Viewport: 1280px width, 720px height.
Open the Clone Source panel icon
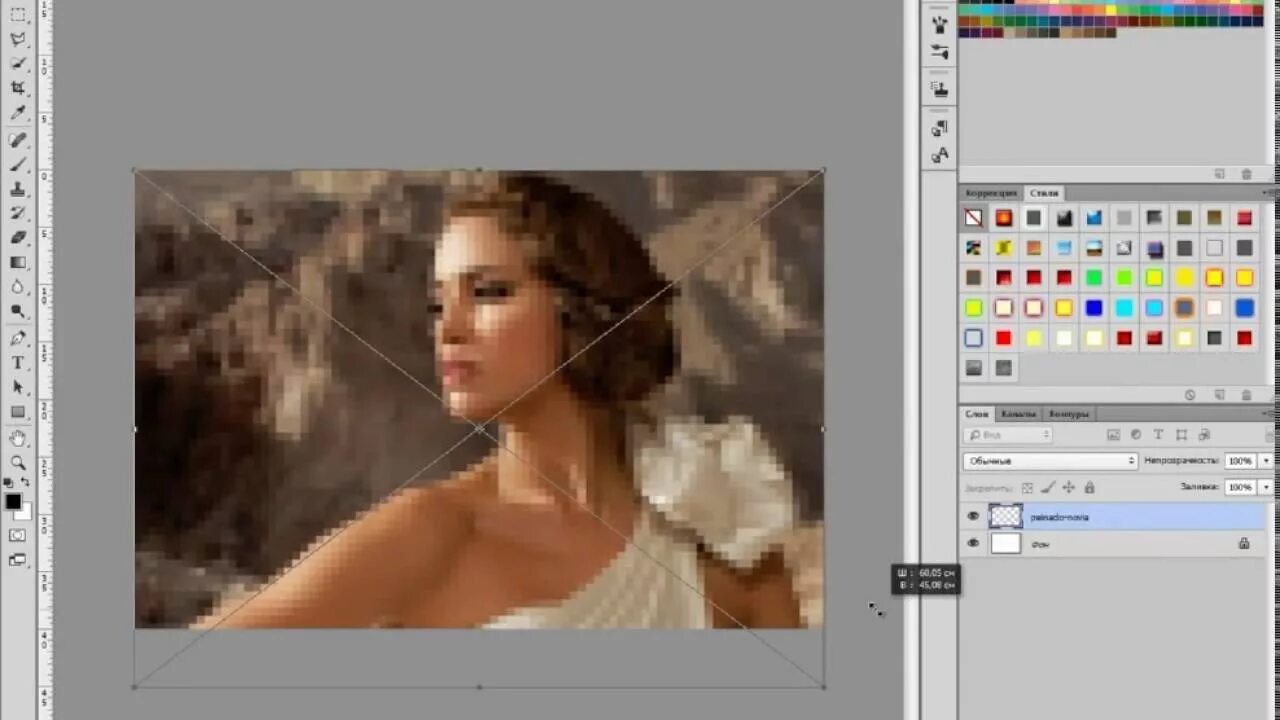[939, 89]
